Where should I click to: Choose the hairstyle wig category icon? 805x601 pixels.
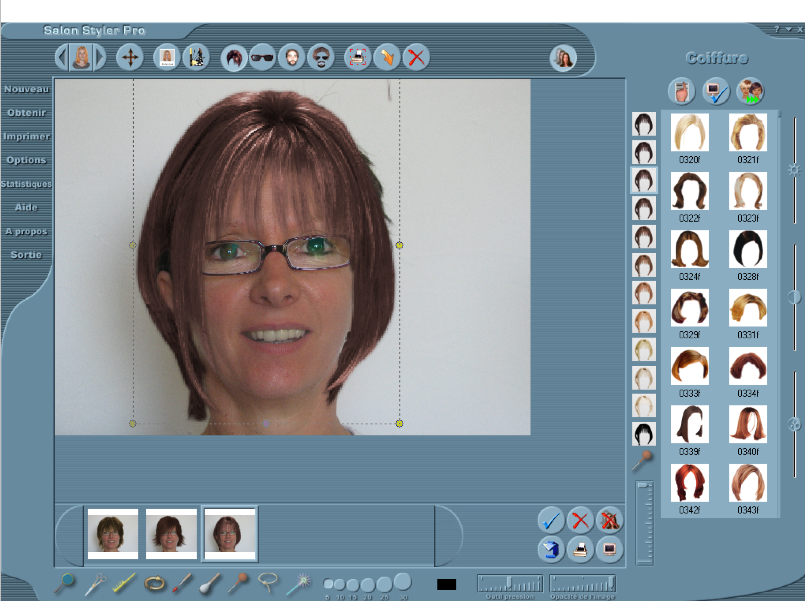point(234,57)
